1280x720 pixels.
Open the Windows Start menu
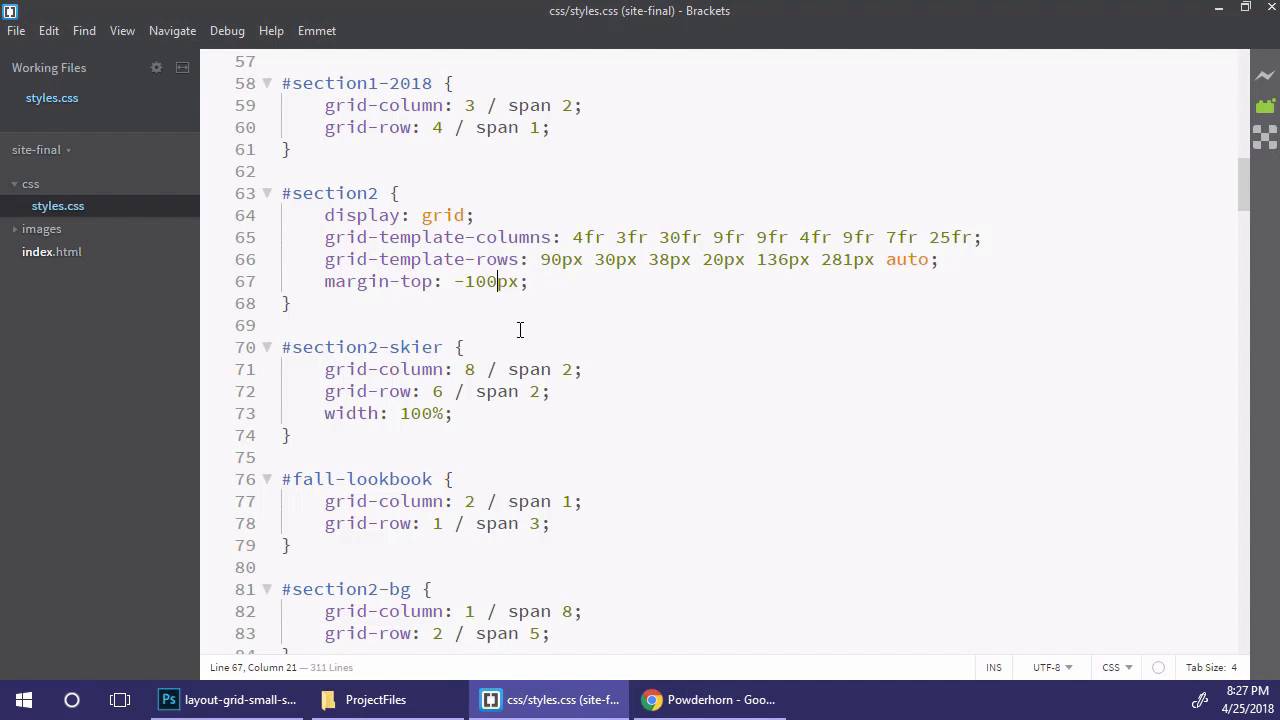click(x=24, y=700)
